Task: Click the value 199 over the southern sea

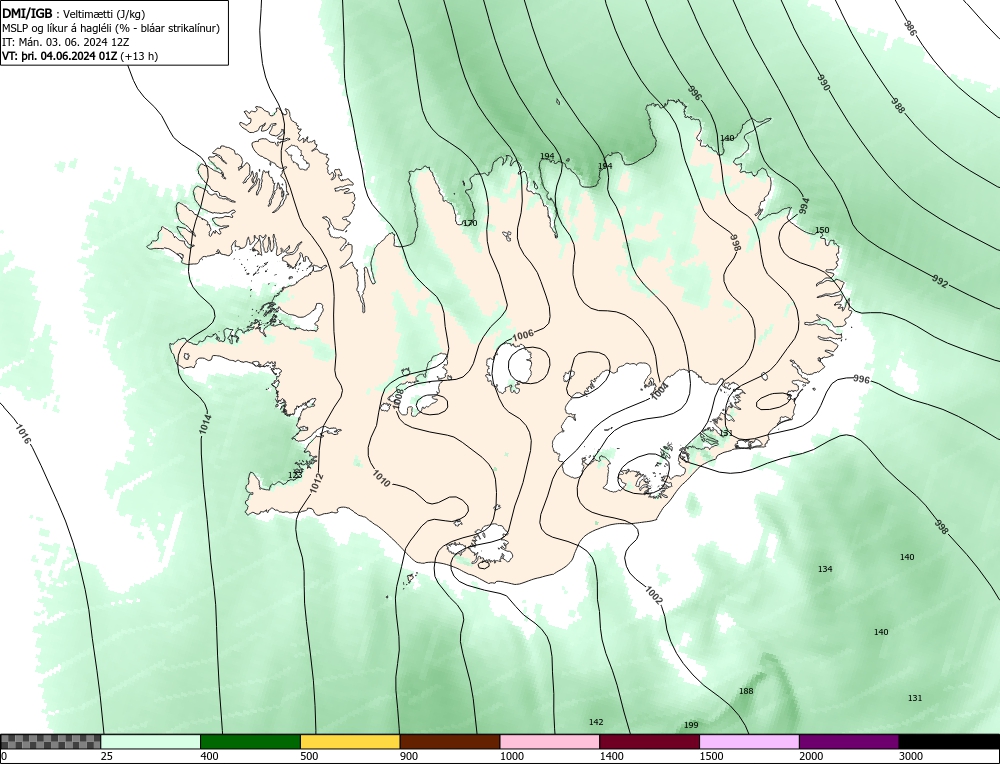Action: (x=691, y=725)
